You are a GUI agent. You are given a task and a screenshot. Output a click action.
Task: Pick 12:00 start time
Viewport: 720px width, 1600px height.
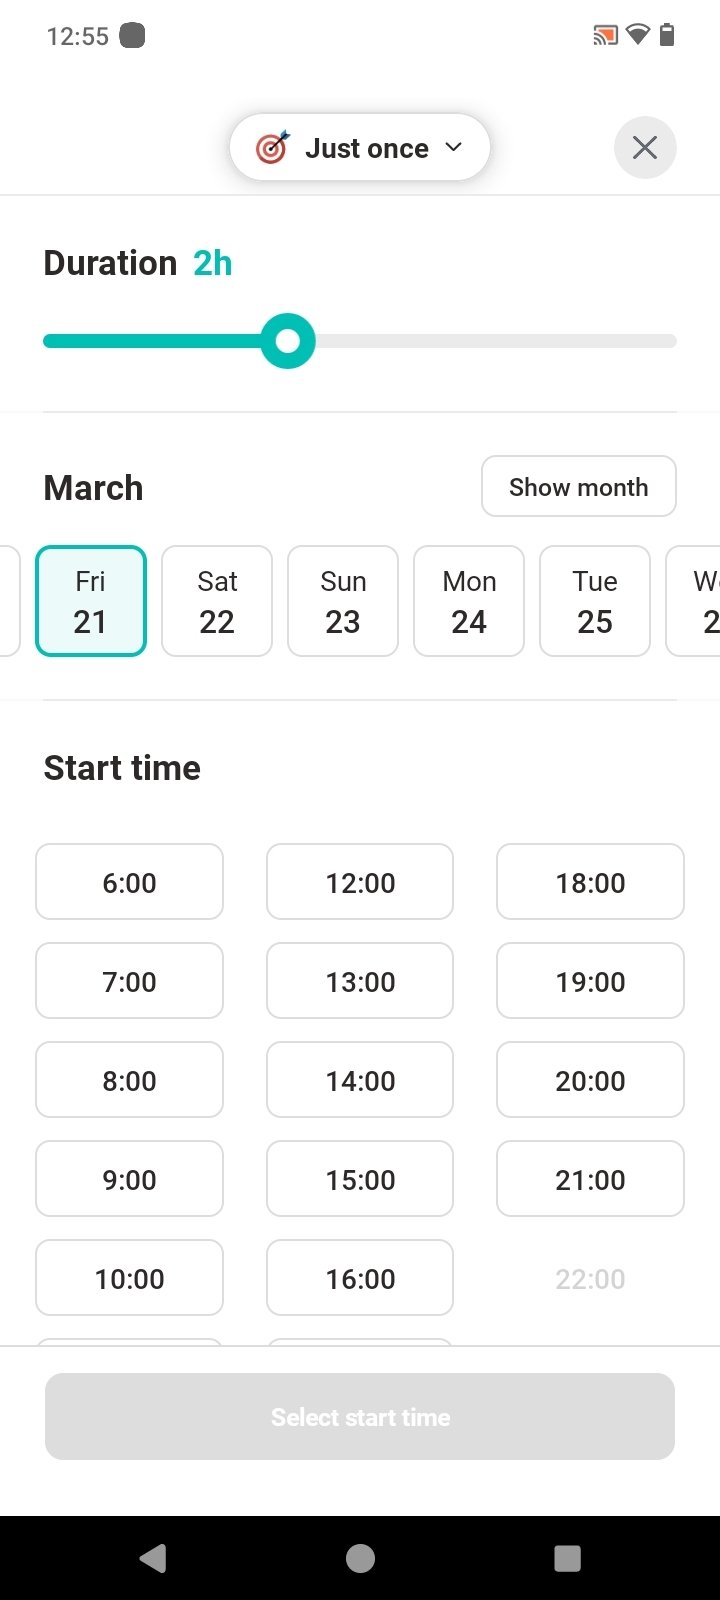tap(360, 882)
